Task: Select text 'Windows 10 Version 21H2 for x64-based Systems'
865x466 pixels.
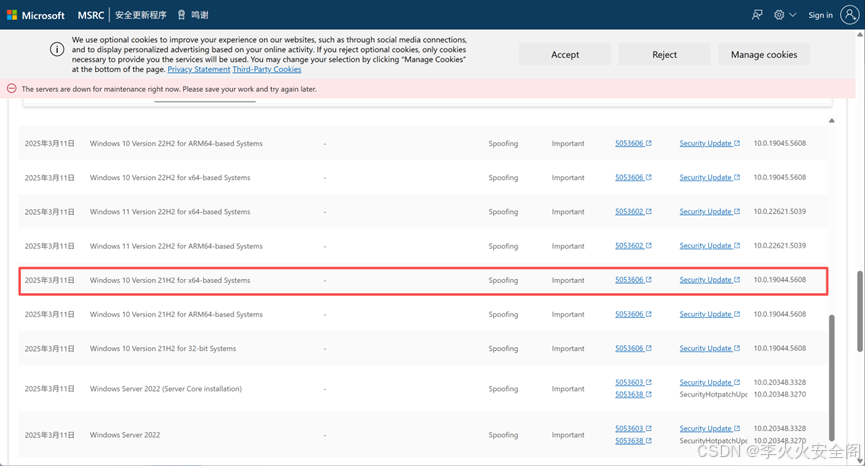Action: point(170,280)
